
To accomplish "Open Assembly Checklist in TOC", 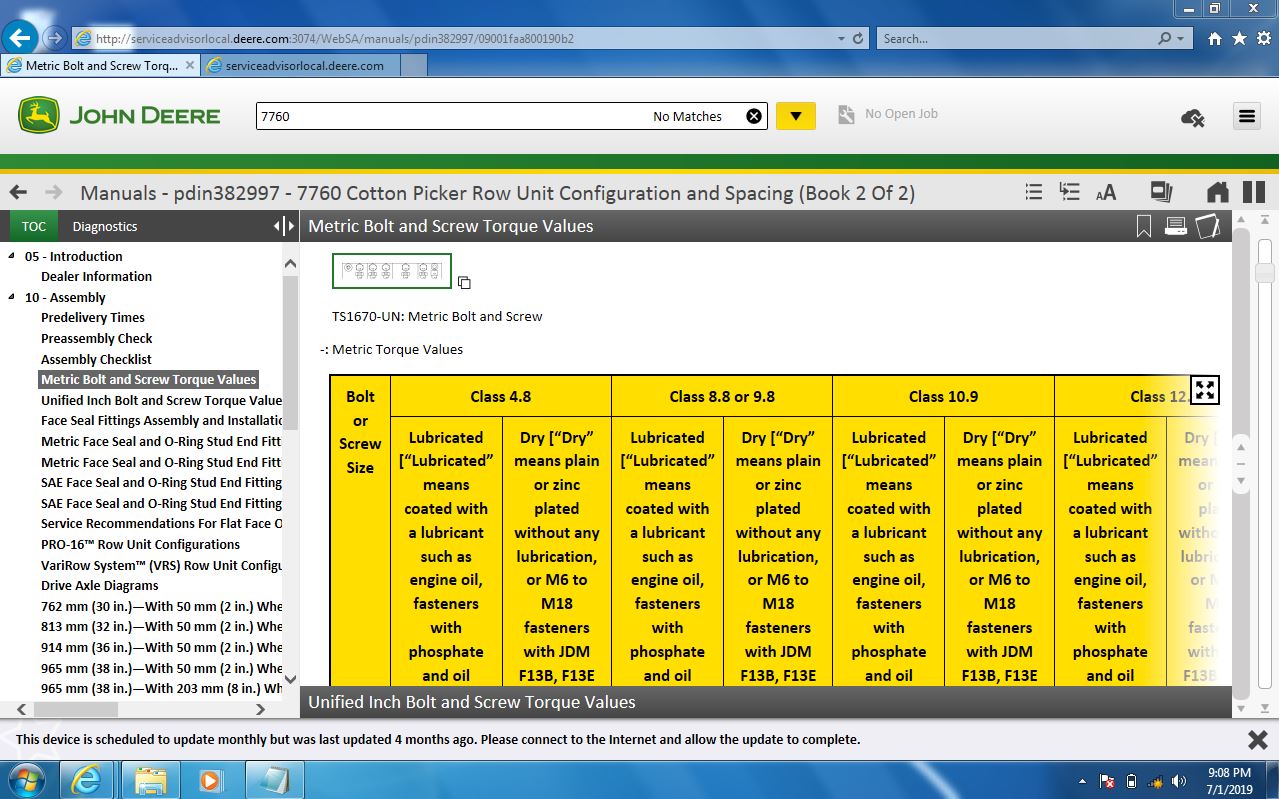I will 96,359.
